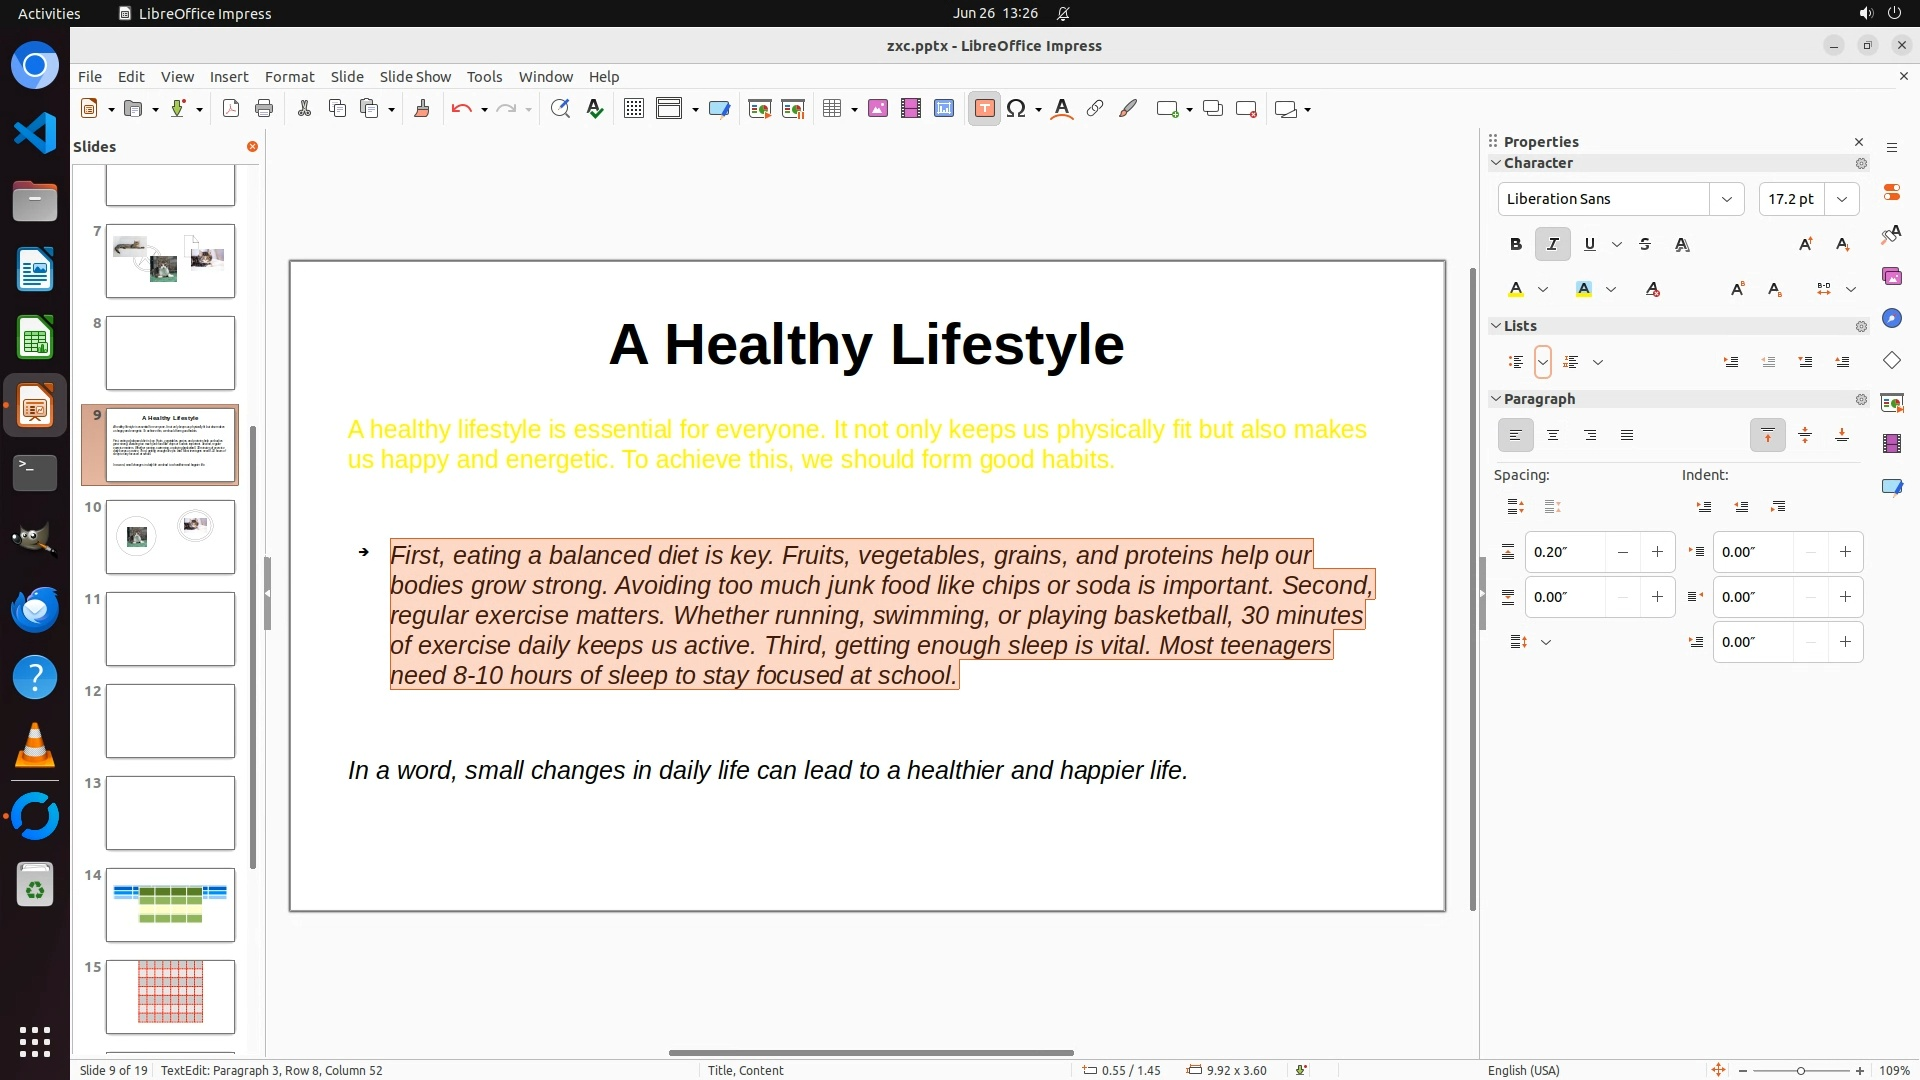1920x1080 pixels.
Task: Select slide 14 thumbnail
Action: tap(170, 905)
